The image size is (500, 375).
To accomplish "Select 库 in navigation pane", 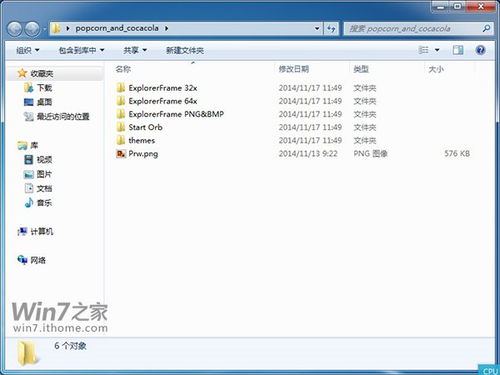I will click(x=34, y=145).
